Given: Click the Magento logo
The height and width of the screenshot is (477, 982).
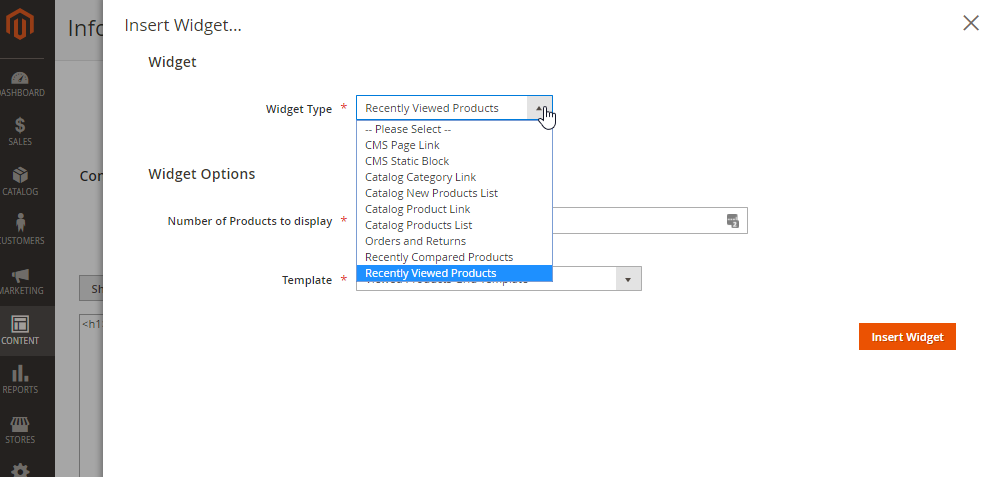Looking at the screenshot, I should [x=20, y=24].
